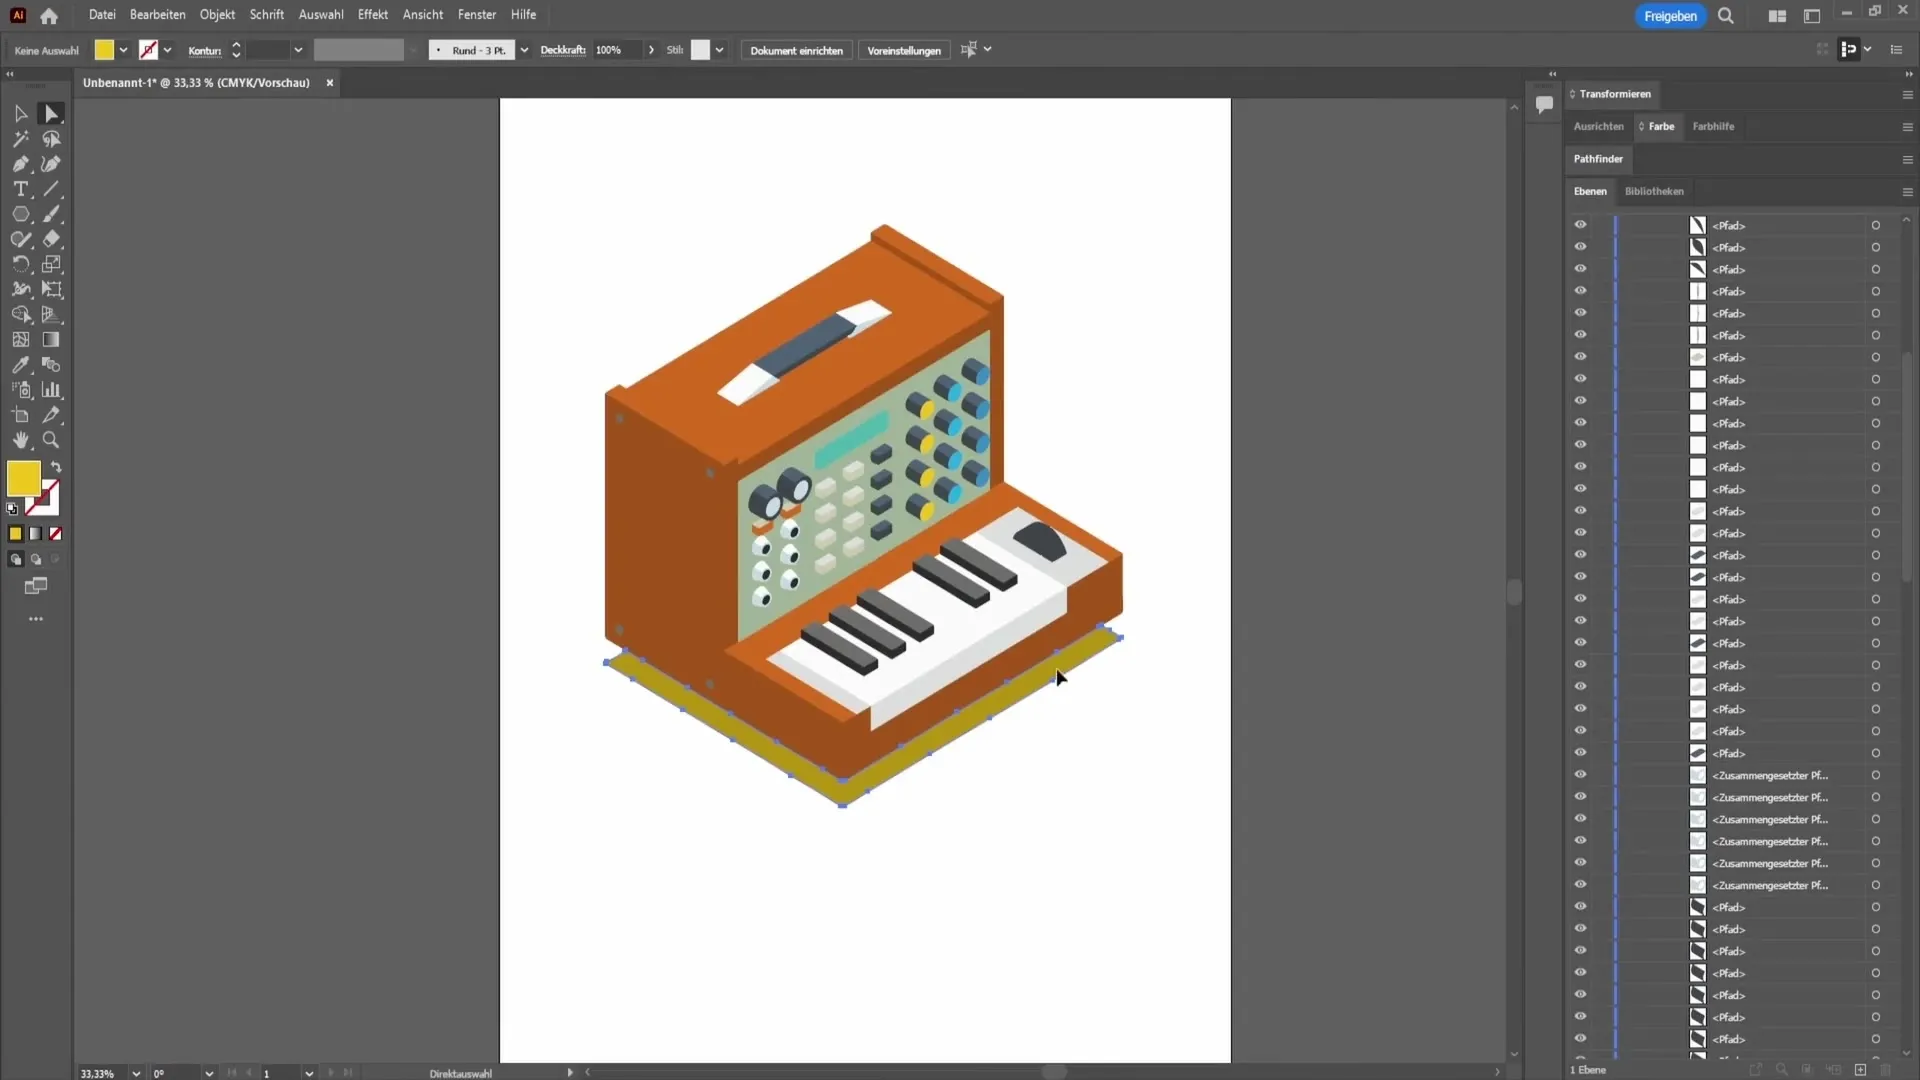The image size is (1920, 1080).
Task: Set paint mode to Gradient
Action: (36, 534)
